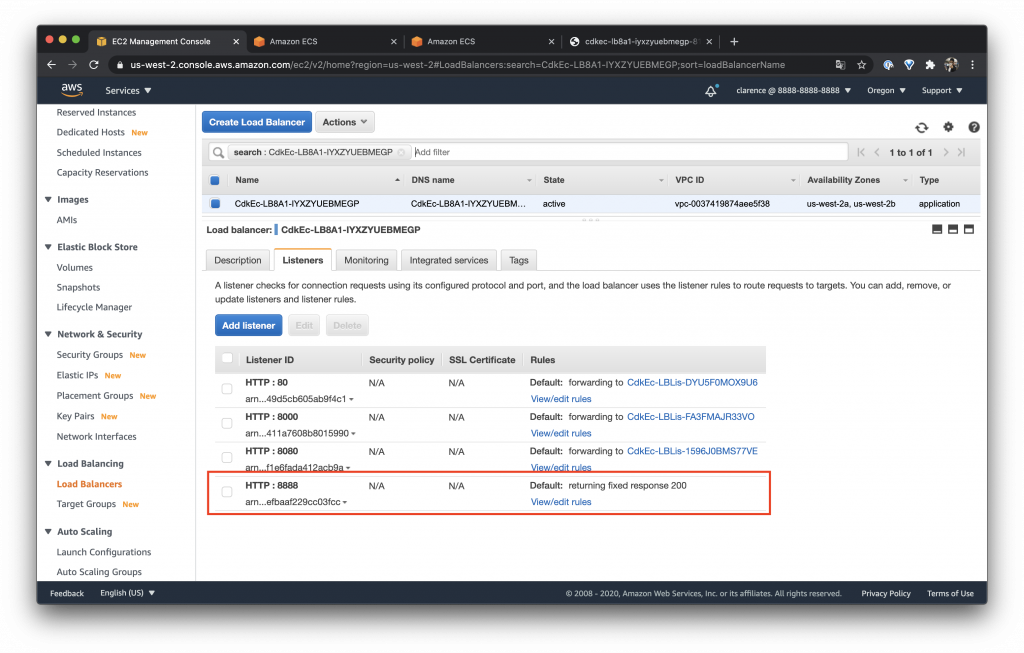Minimize the details pane with left layout icon

pyautogui.click(x=937, y=229)
